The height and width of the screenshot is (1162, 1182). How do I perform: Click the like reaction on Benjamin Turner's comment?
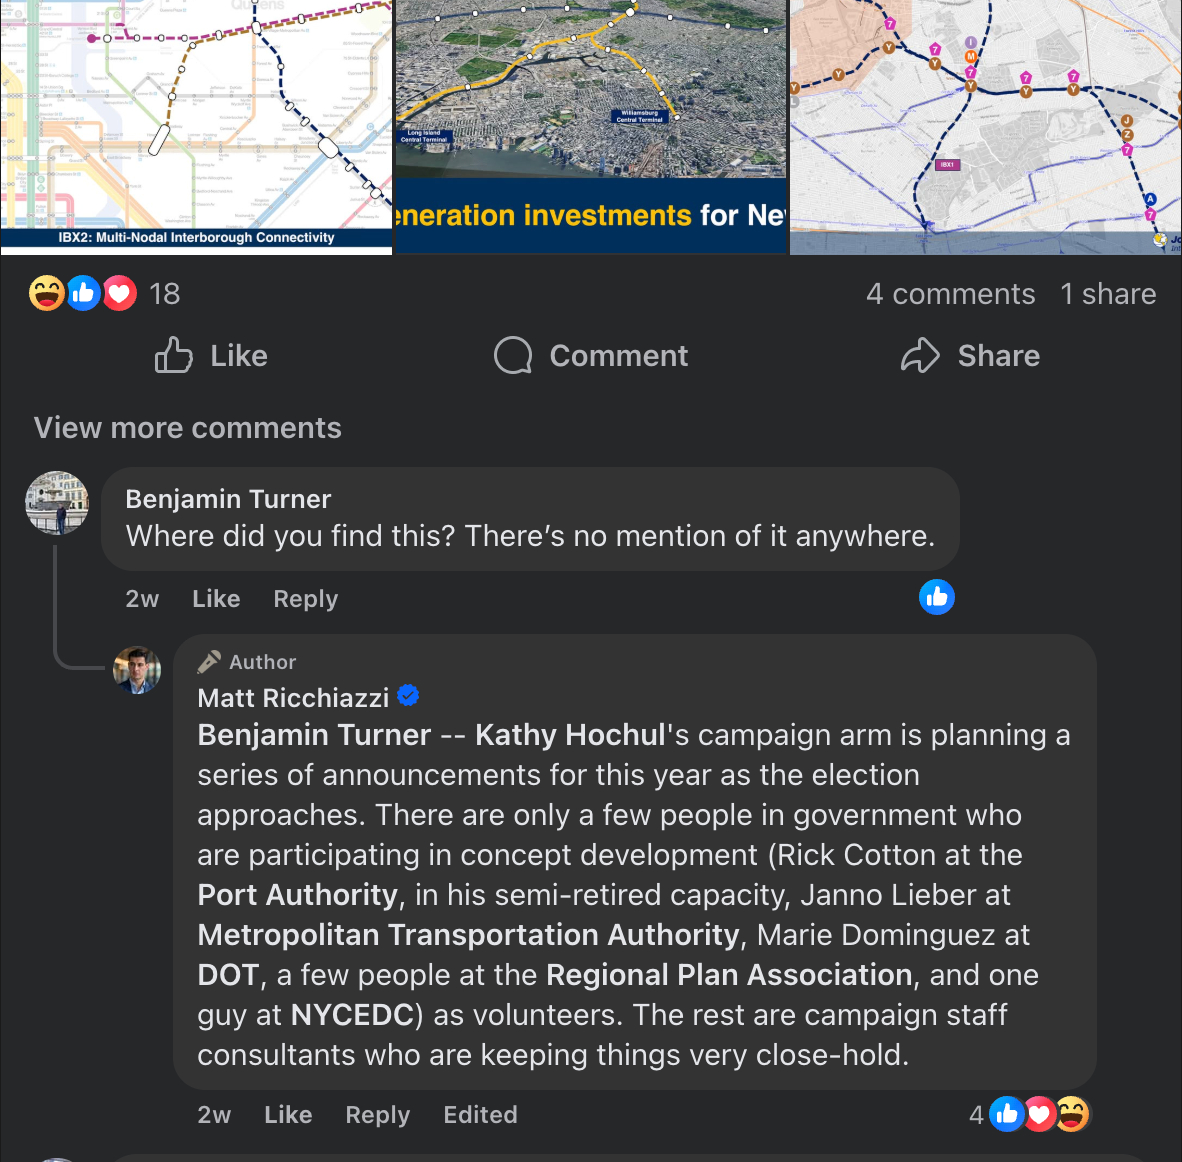click(x=937, y=597)
